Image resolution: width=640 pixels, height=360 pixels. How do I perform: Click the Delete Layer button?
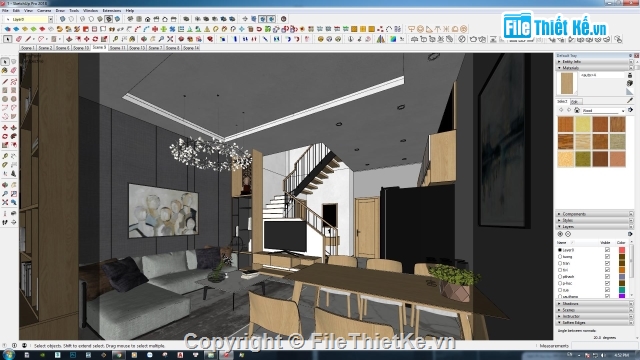(x=568, y=234)
